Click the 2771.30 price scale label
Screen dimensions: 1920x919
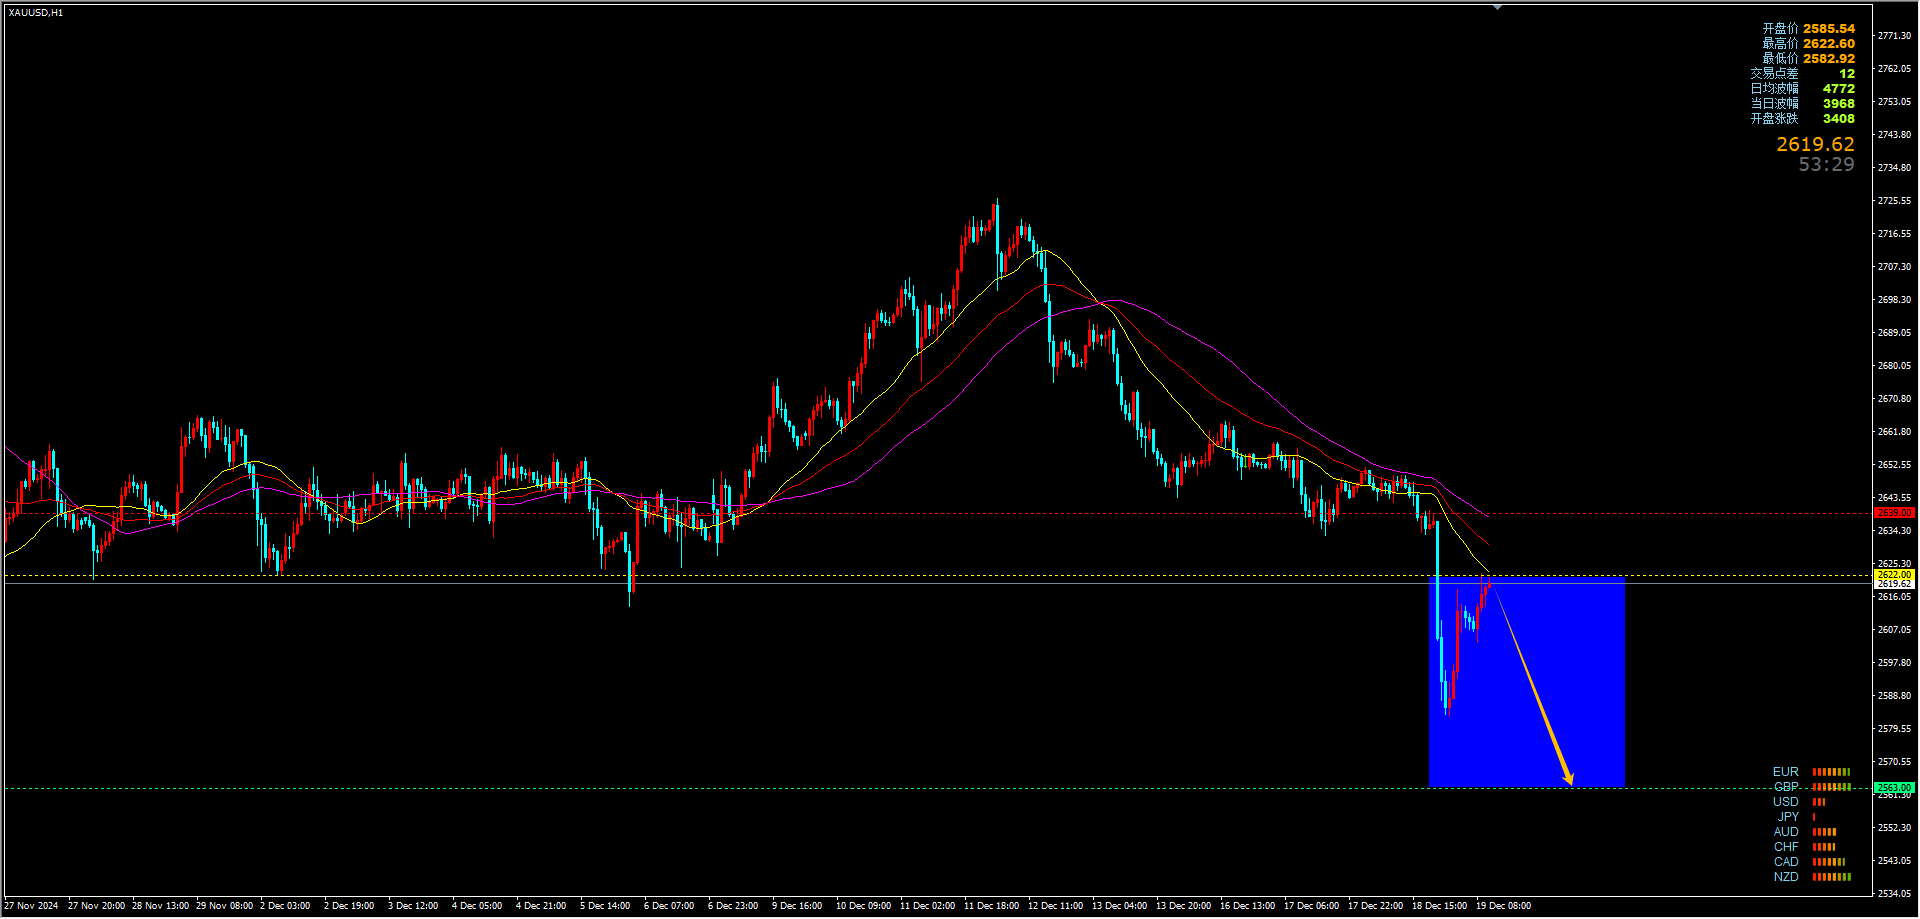click(x=1894, y=36)
